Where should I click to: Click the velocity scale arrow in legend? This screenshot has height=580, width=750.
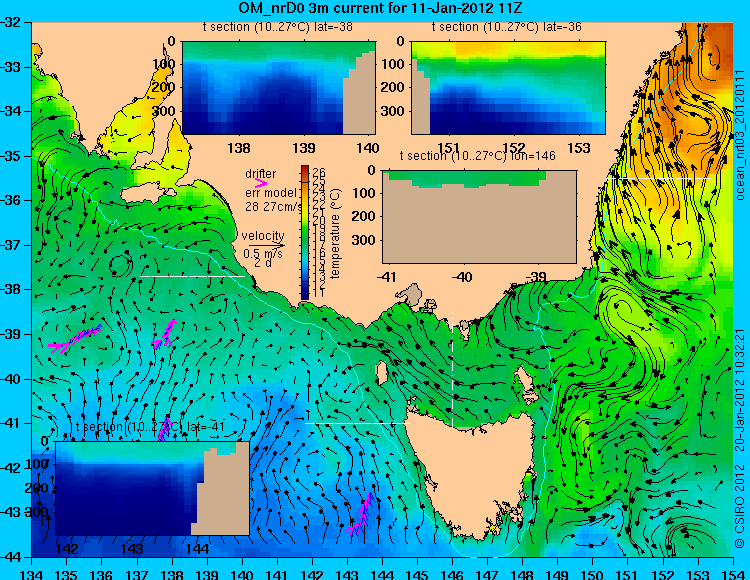[266, 246]
